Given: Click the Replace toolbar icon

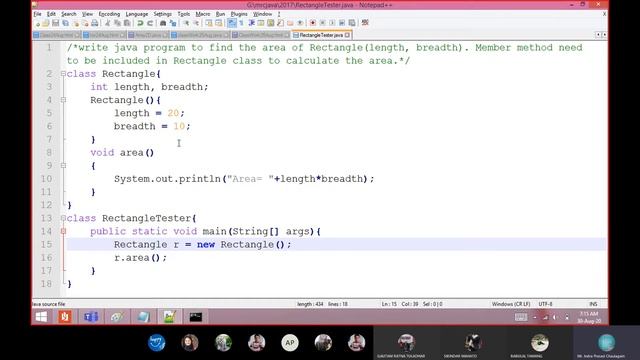Looking at the screenshot, I should (x=173, y=23).
